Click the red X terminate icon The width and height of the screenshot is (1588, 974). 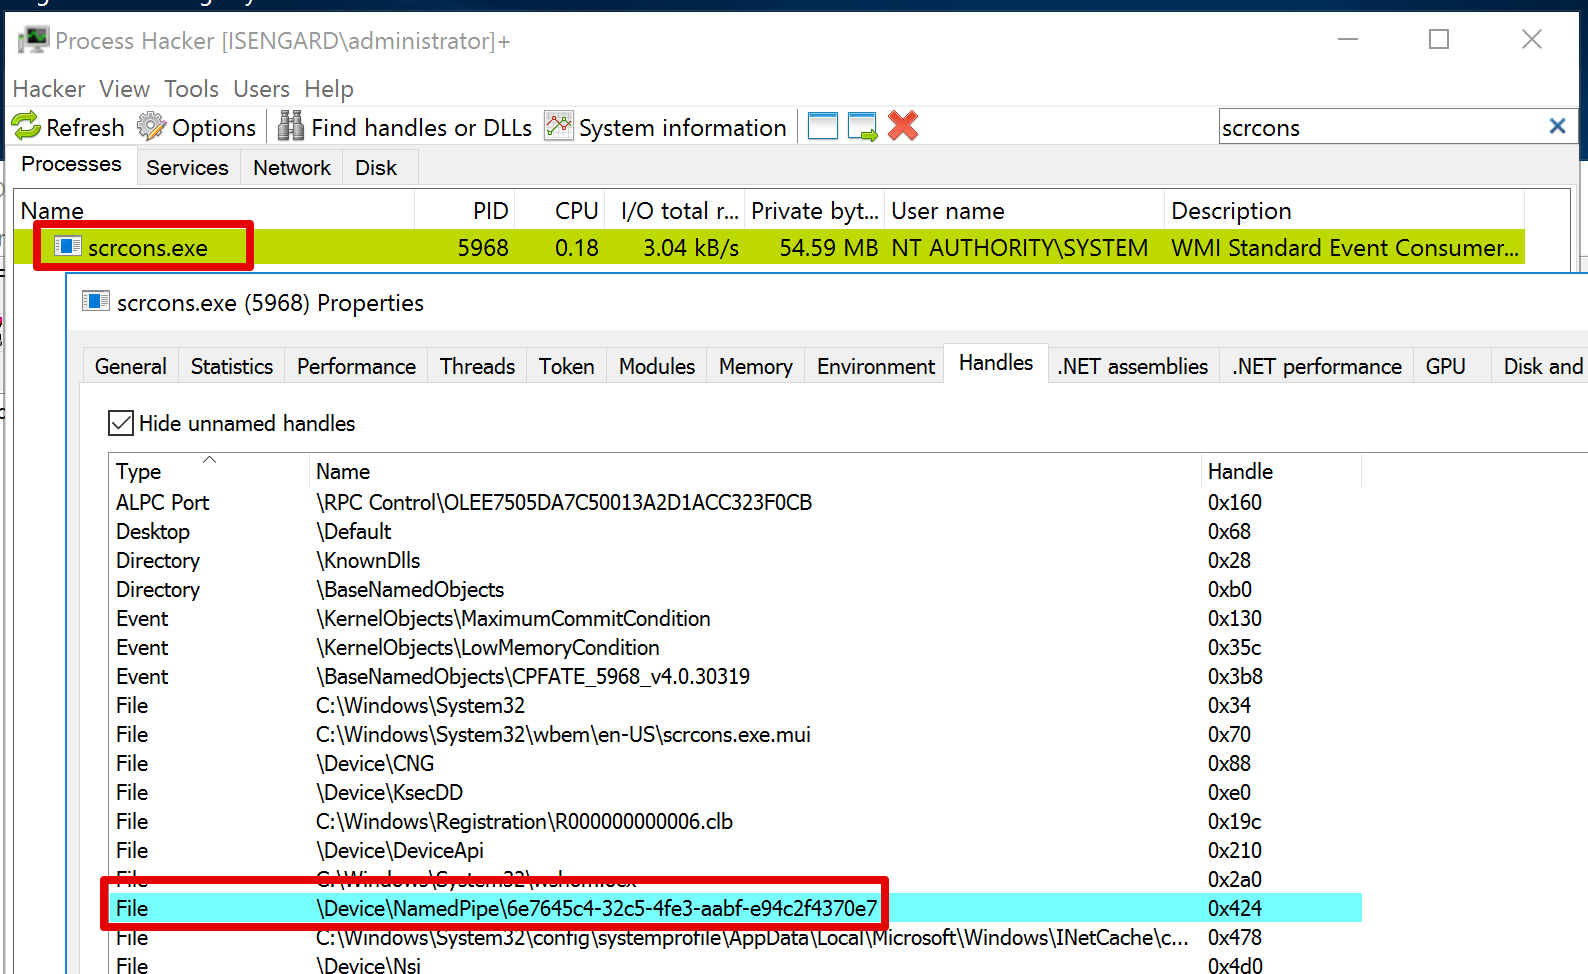903,126
